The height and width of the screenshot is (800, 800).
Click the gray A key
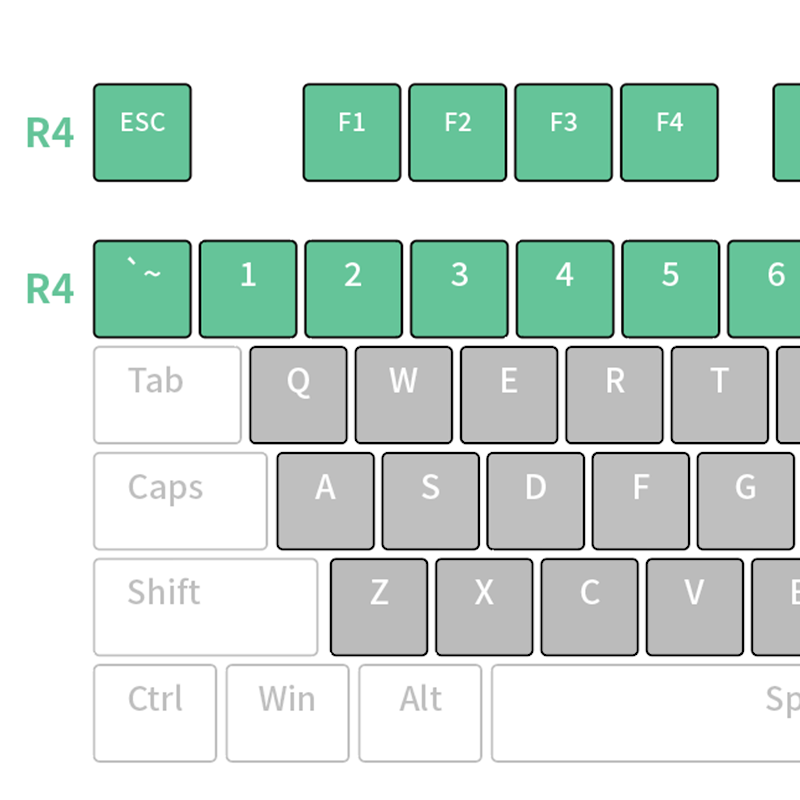[325, 501]
